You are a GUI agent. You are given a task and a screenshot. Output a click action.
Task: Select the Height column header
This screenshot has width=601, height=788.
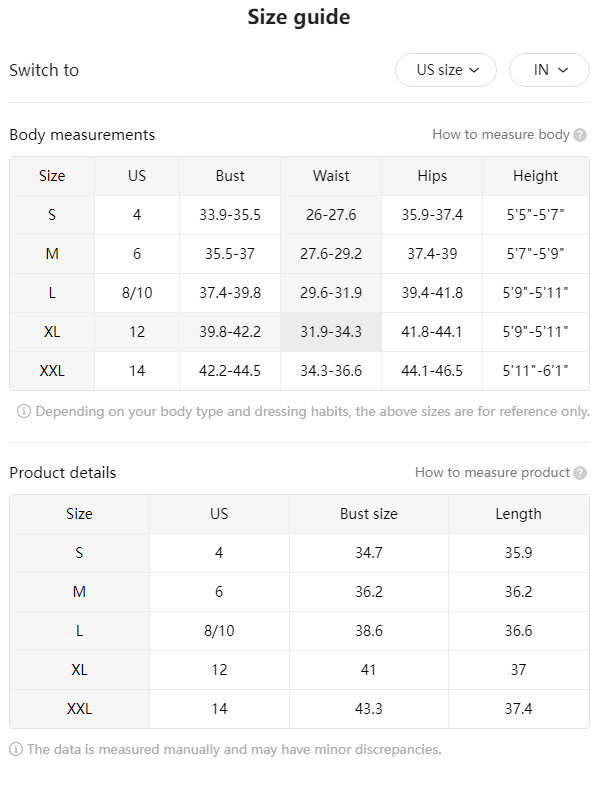click(536, 176)
